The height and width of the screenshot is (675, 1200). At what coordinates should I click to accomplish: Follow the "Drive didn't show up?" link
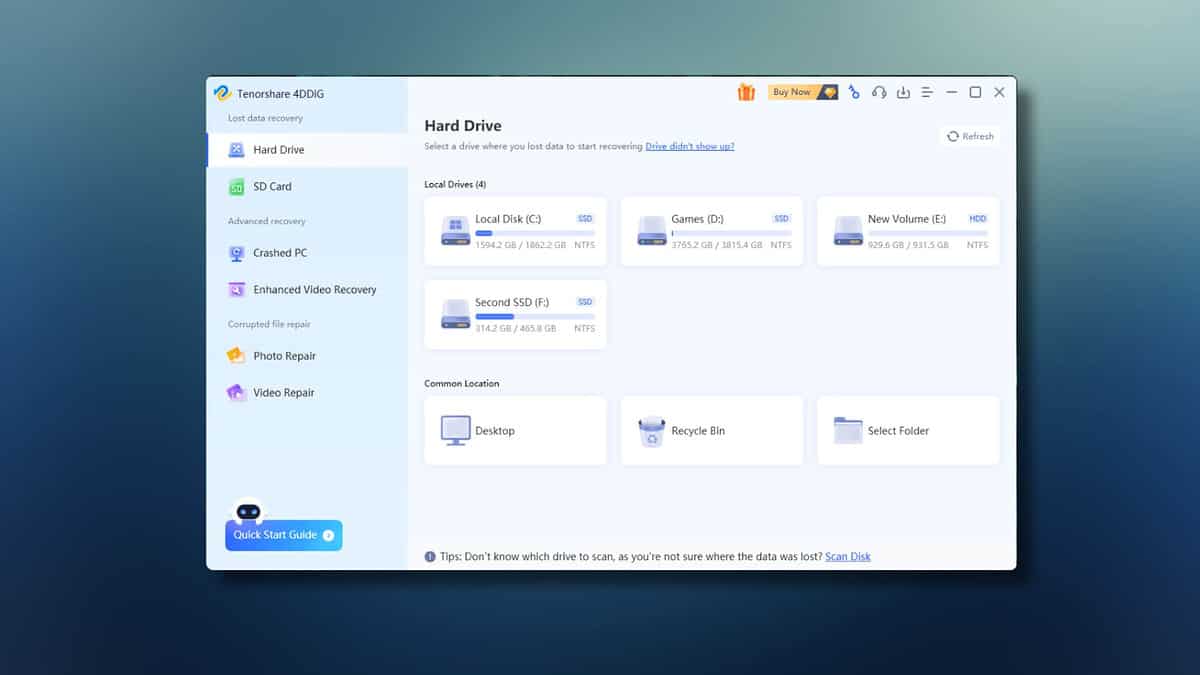click(x=690, y=147)
